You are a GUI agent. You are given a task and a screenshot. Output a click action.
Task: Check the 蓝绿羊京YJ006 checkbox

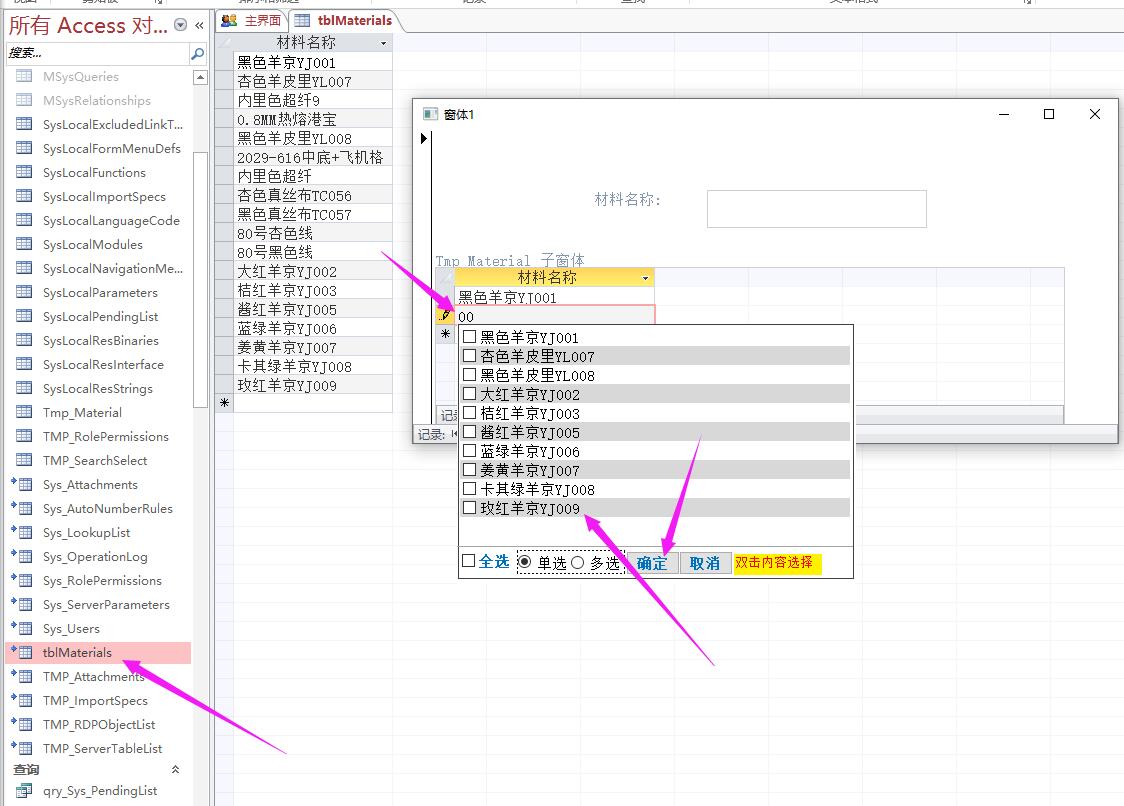point(470,450)
